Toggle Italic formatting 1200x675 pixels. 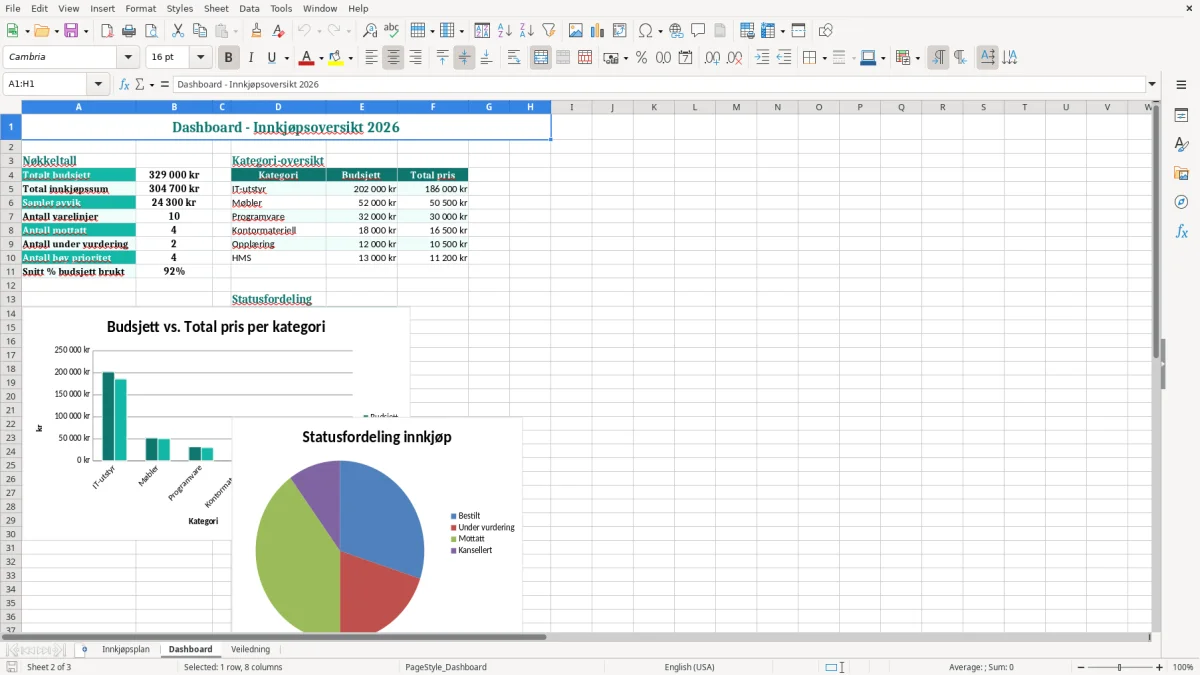(250, 58)
